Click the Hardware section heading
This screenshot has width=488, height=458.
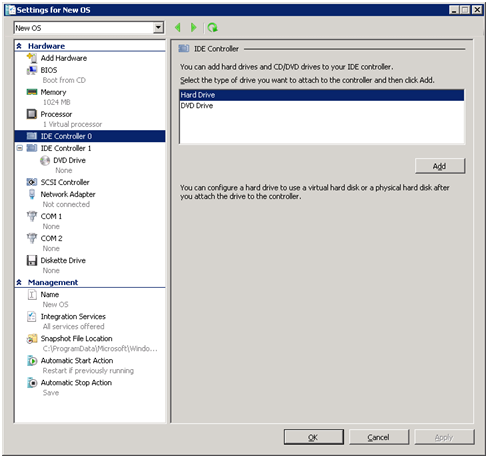pyautogui.click(x=46, y=46)
